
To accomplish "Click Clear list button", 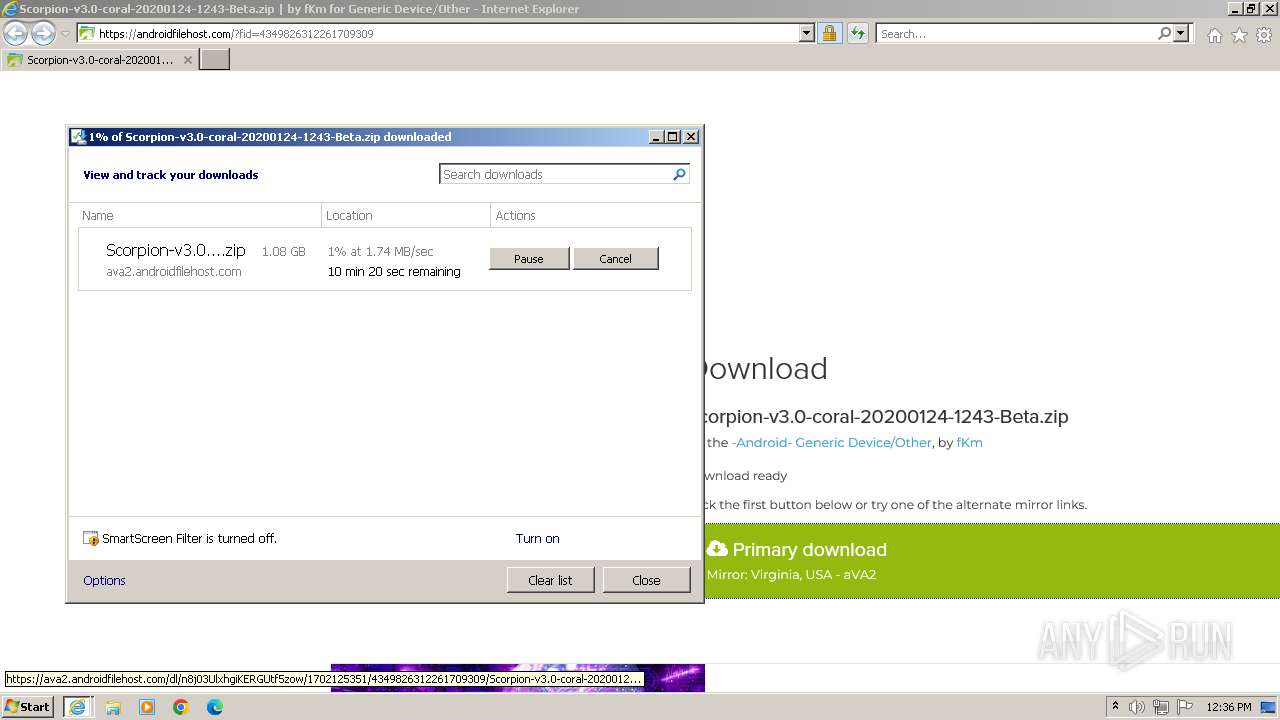I will click(550, 580).
